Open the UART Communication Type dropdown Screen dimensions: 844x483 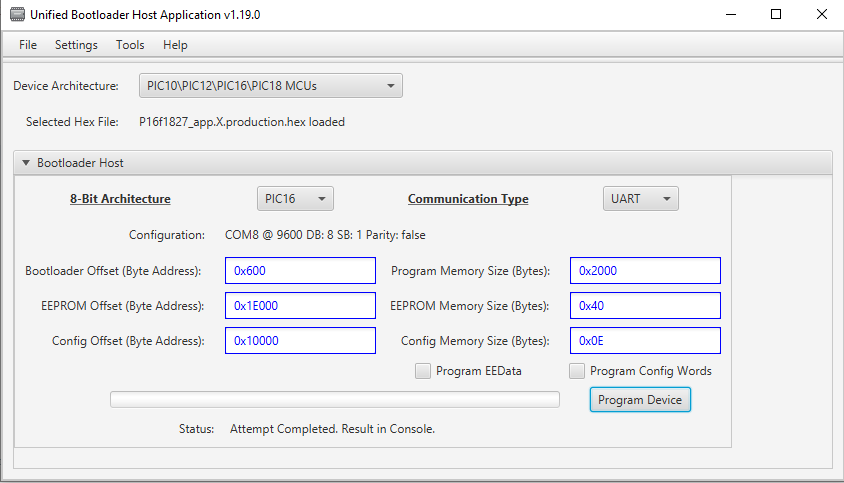[x=640, y=199]
